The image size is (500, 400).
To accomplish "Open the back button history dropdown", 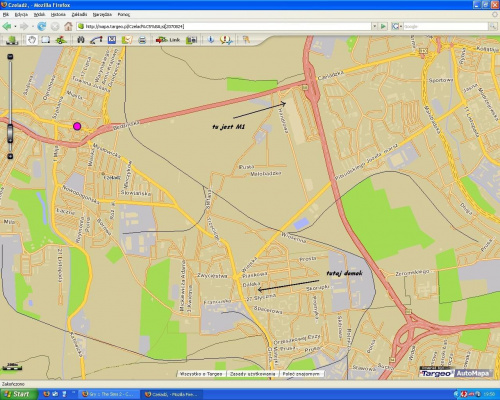I will (x=15, y=26).
